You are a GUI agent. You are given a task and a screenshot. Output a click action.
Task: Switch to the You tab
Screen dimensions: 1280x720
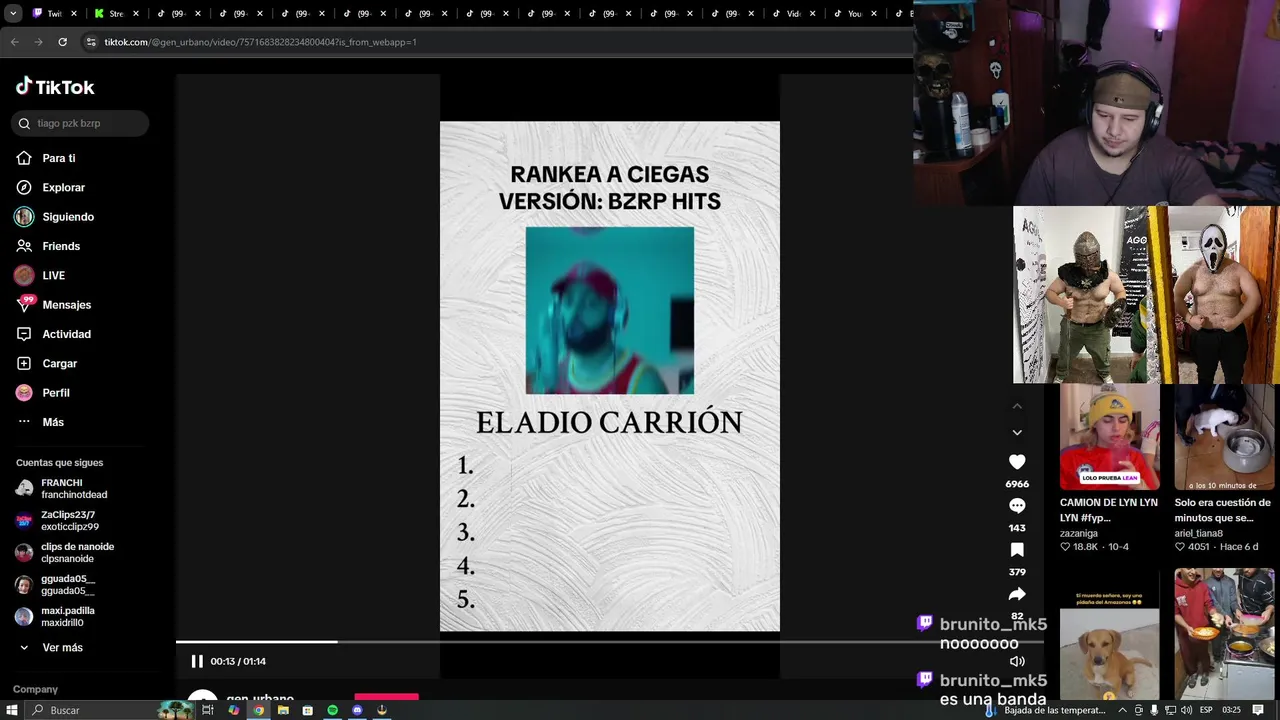(x=854, y=14)
